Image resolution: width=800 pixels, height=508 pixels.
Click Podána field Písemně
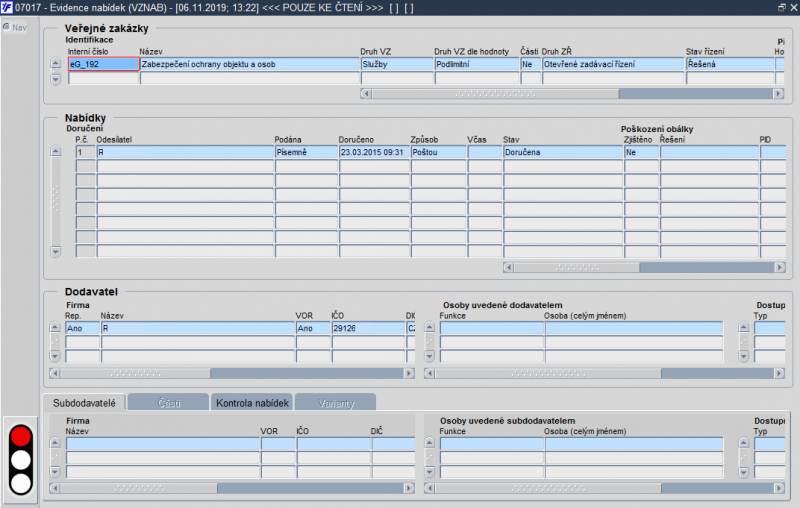click(x=306, y=152)
